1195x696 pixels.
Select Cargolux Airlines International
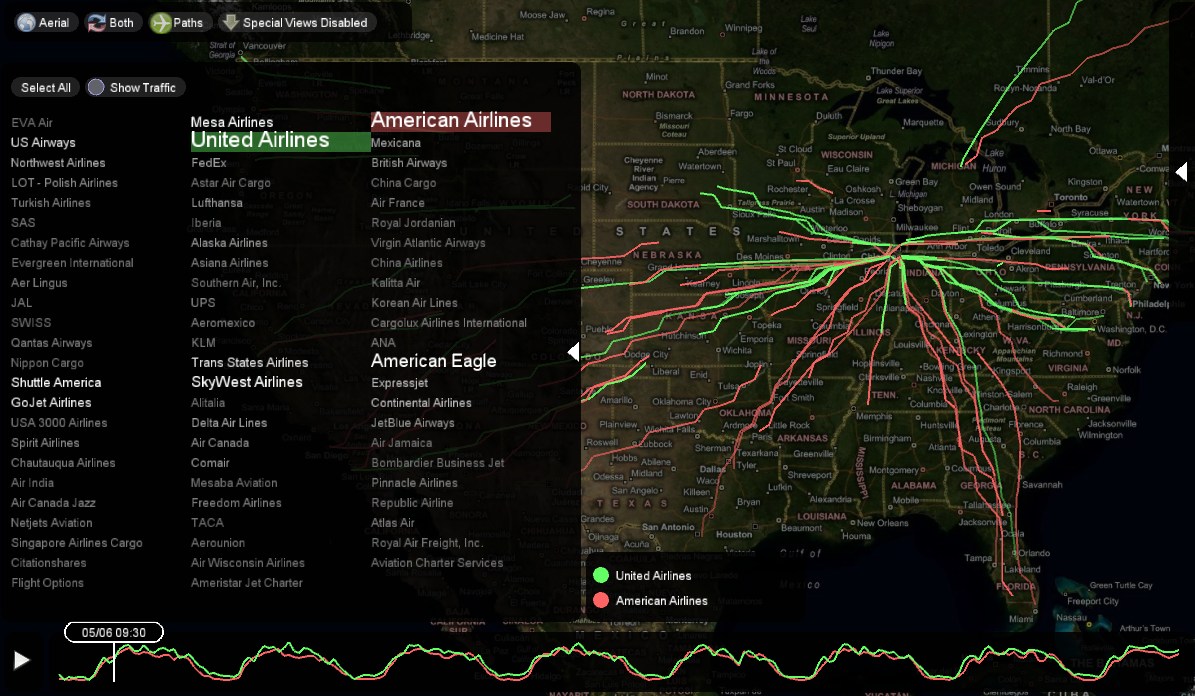click(x=449, y=323)
